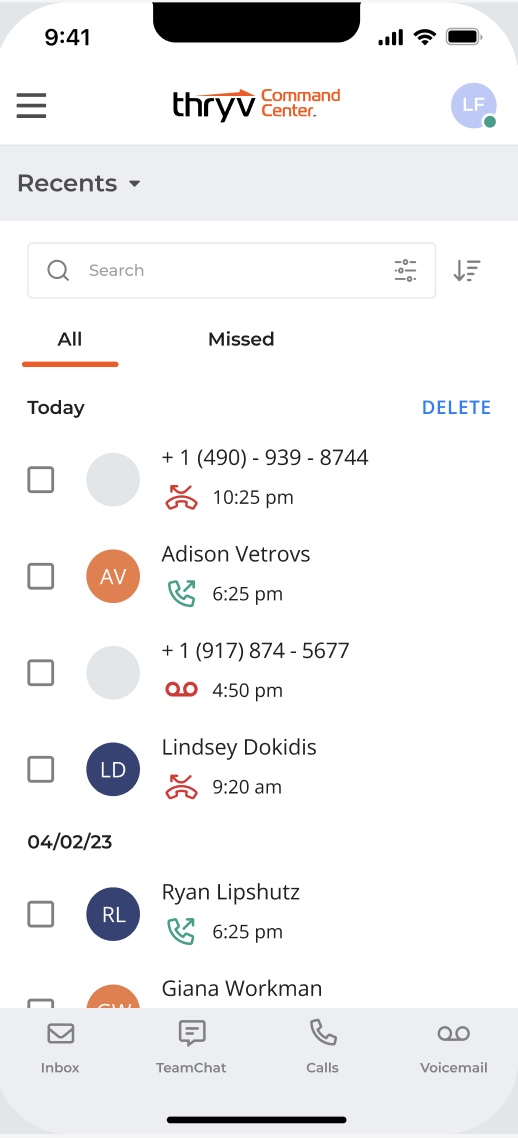The width and height of the screenshot is (518, 1138).
Task: Tap the LF profile avatar
Action: tap(473, 105)
